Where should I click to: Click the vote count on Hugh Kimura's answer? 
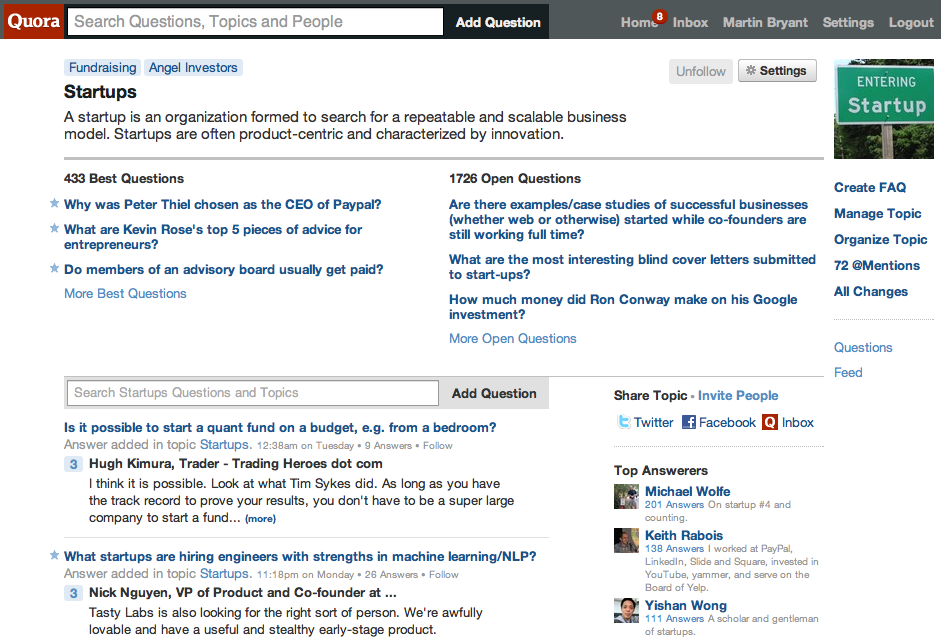(x=73, y=464)
